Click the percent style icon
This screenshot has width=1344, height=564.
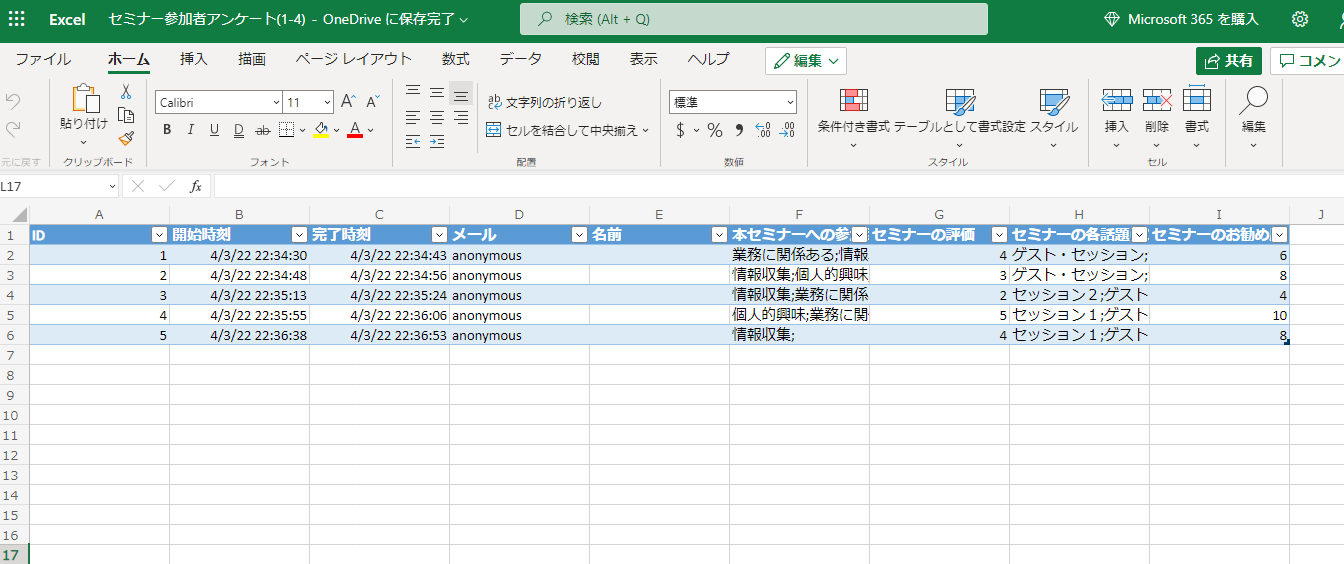coord(714,130)
